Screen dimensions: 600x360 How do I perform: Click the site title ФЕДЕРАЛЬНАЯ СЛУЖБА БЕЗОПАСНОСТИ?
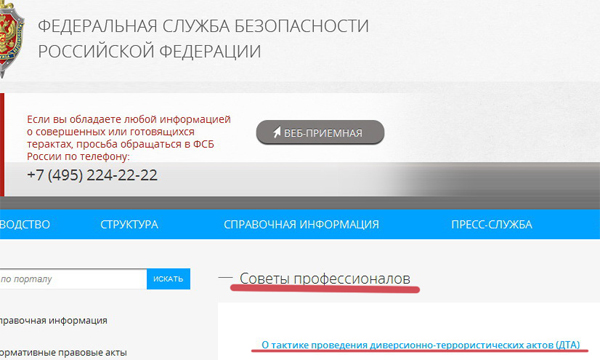(x=203, y=26)
